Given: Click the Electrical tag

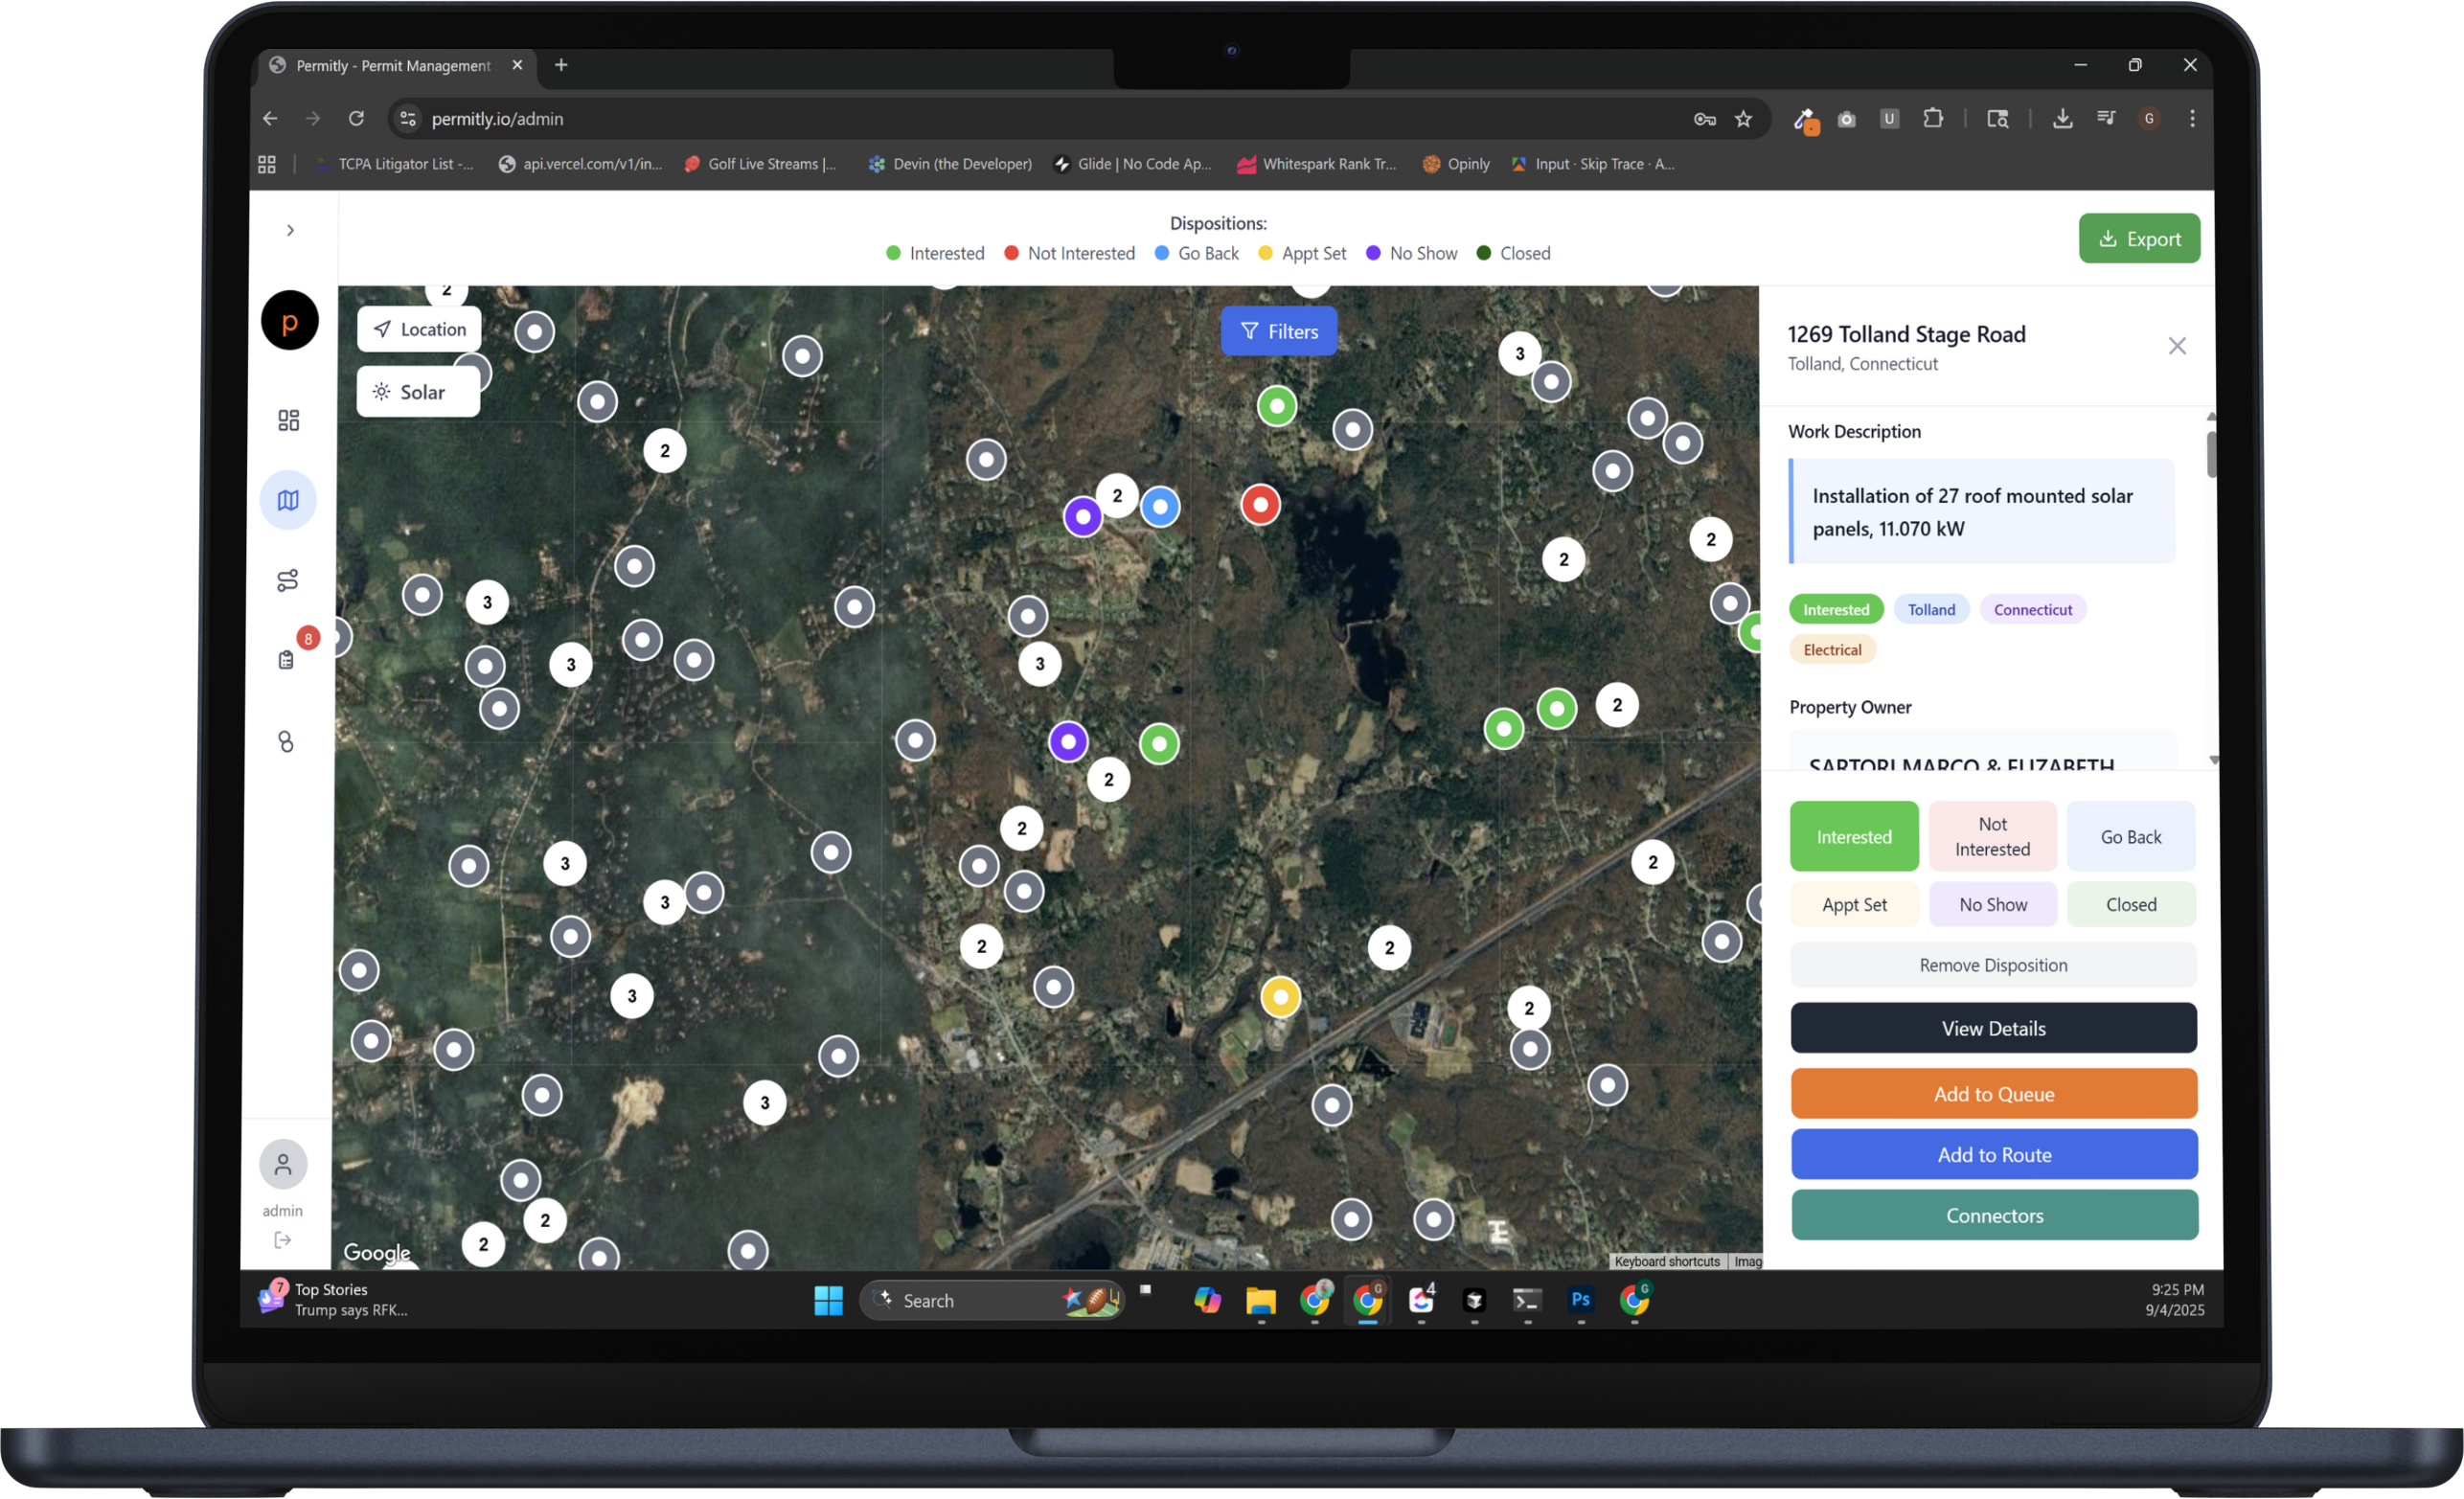Looking at the screenshot, I should [1832, 649].
